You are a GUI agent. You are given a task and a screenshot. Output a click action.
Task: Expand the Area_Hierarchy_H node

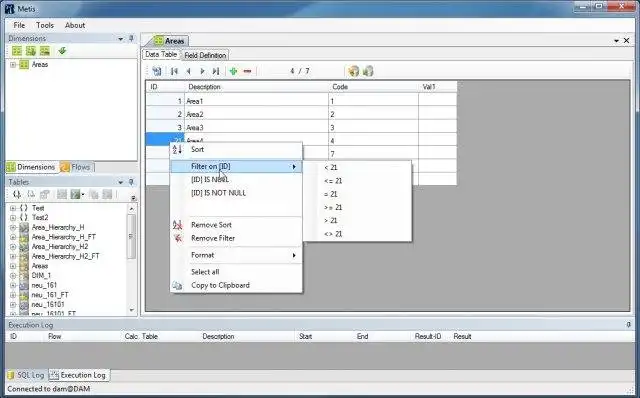tap(13, 227)
